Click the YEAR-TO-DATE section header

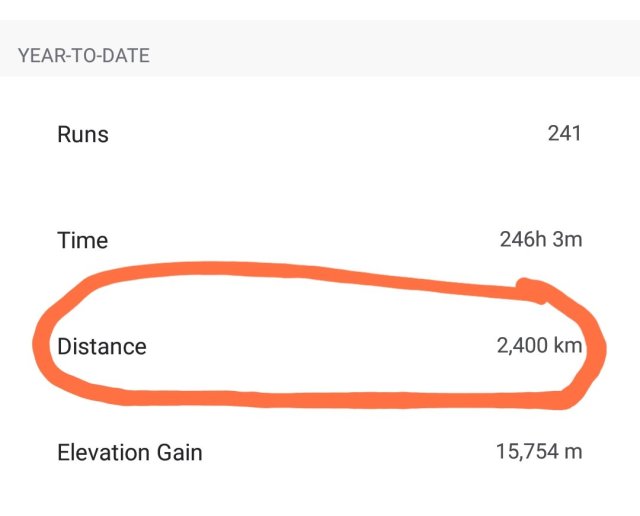tap(83, 56)
